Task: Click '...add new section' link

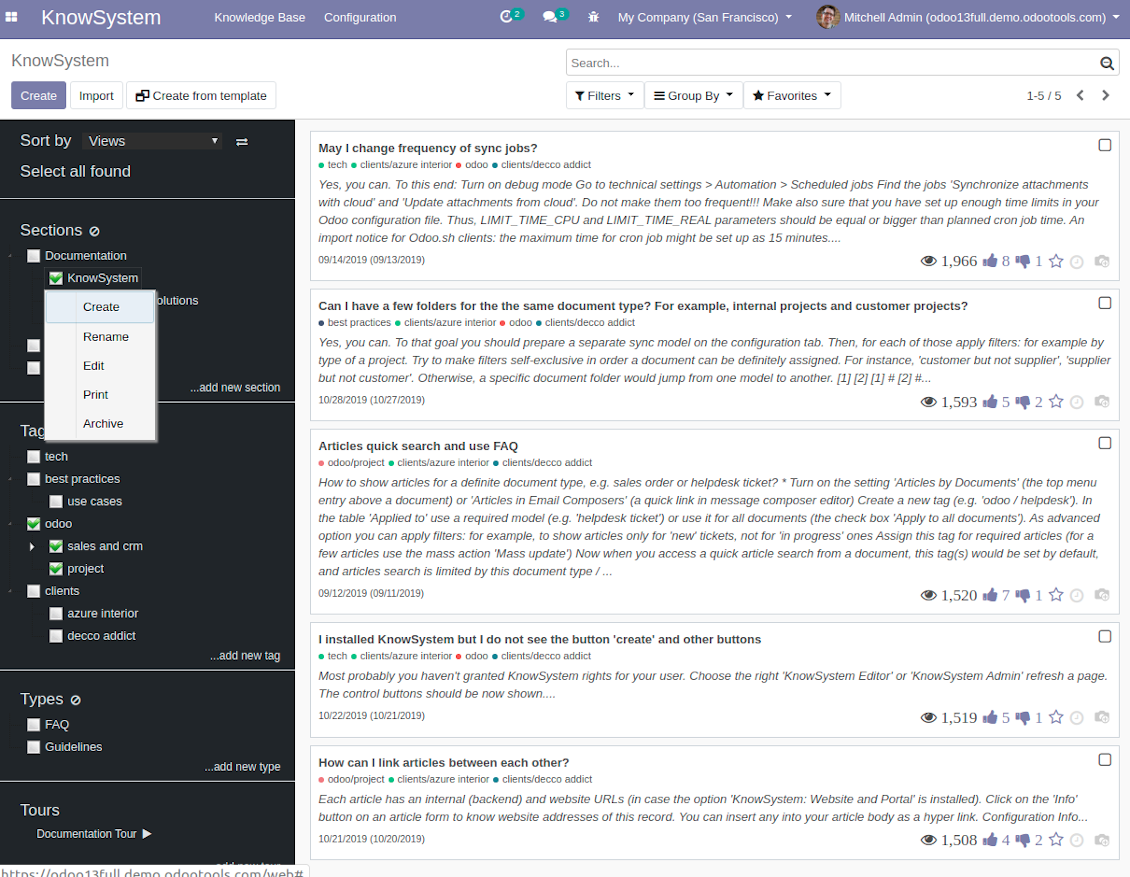Action: (235, 388)
